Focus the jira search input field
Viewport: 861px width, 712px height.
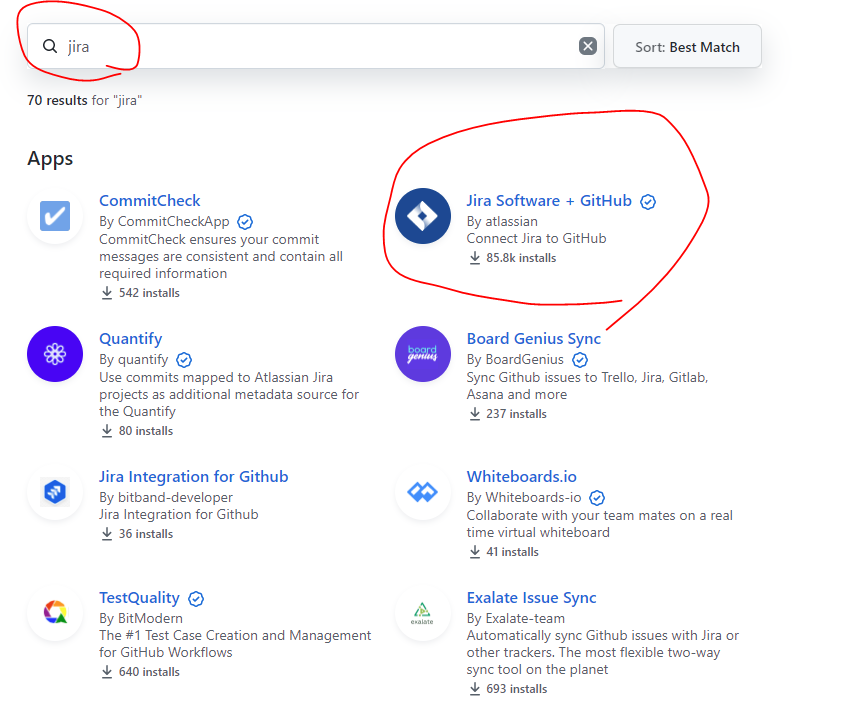(x=316, y=46)
